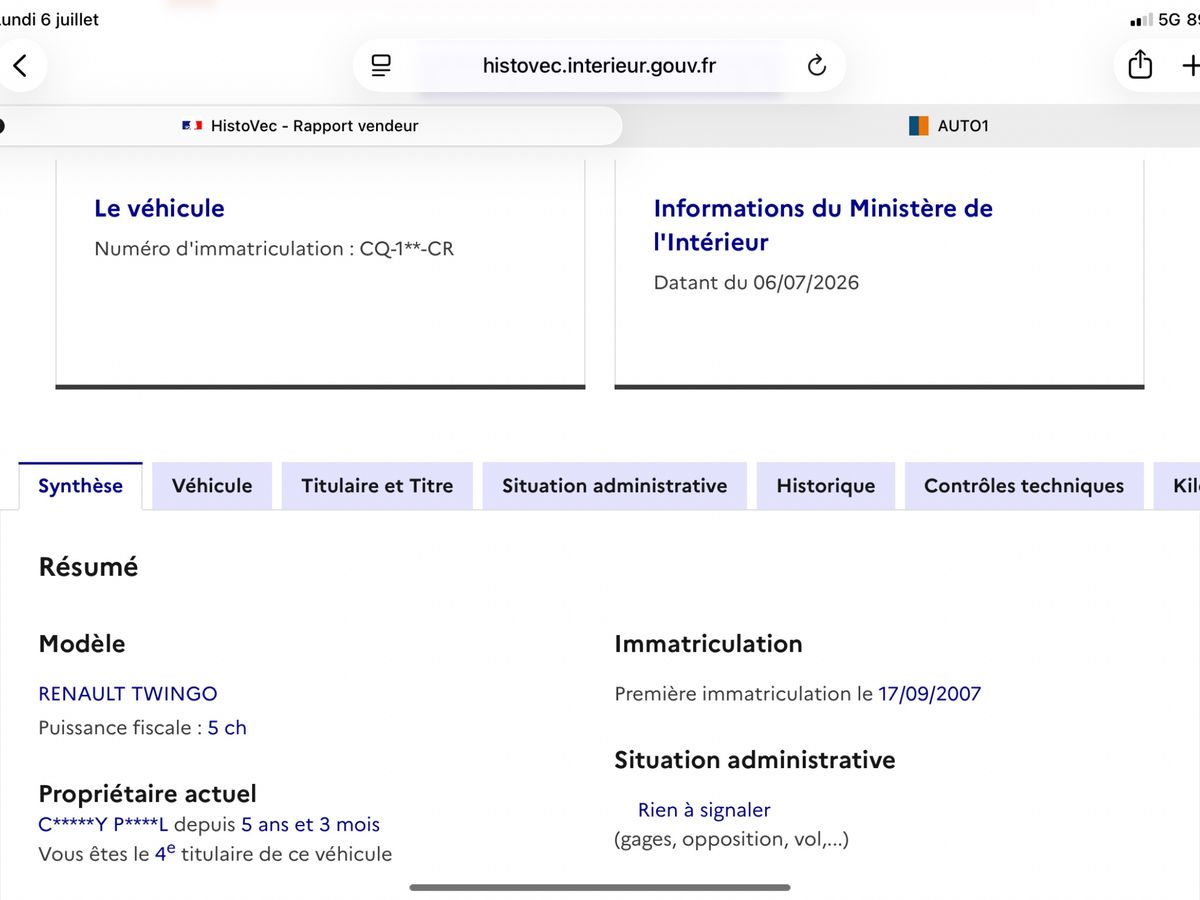
Task: Click the 5 ans et 3 mois duration
Action: tap(311, 825)
